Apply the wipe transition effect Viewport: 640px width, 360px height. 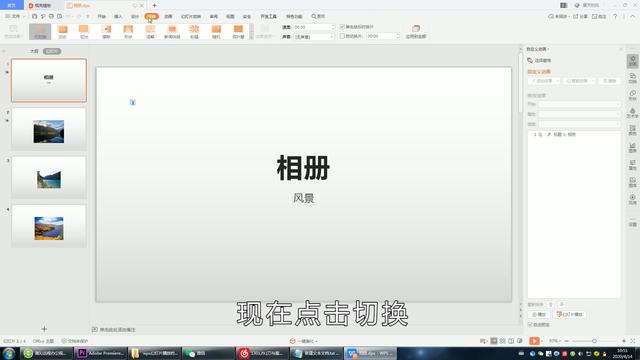click(106, 31)
